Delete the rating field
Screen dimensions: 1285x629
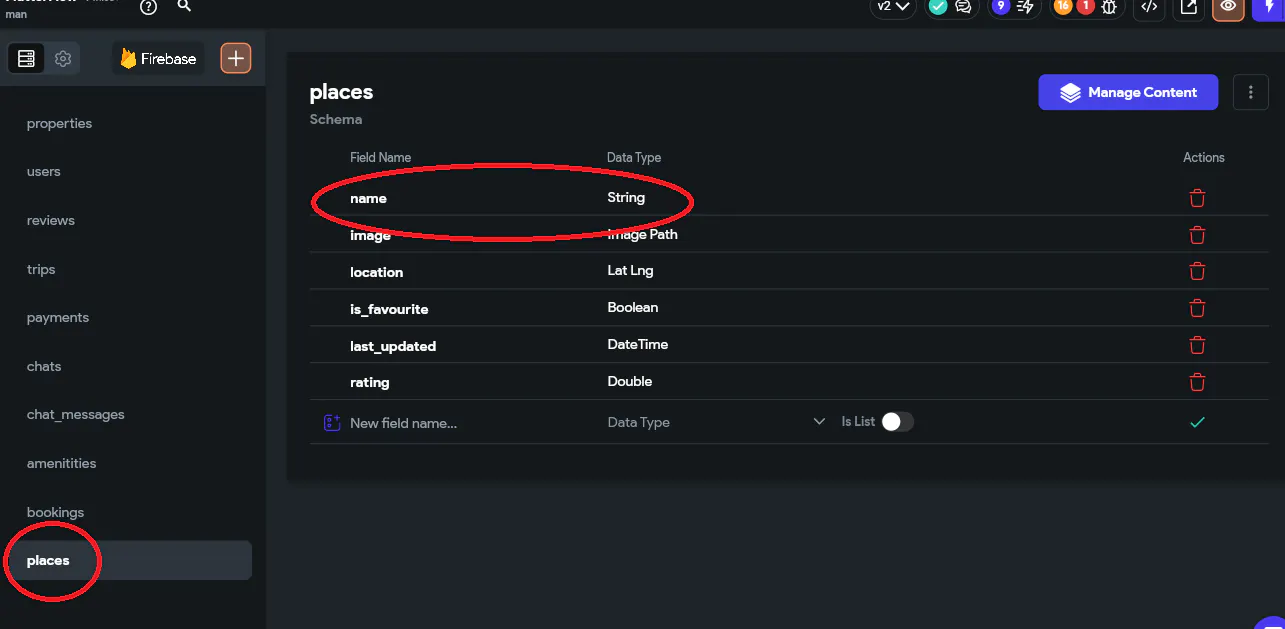point(1197,382)
